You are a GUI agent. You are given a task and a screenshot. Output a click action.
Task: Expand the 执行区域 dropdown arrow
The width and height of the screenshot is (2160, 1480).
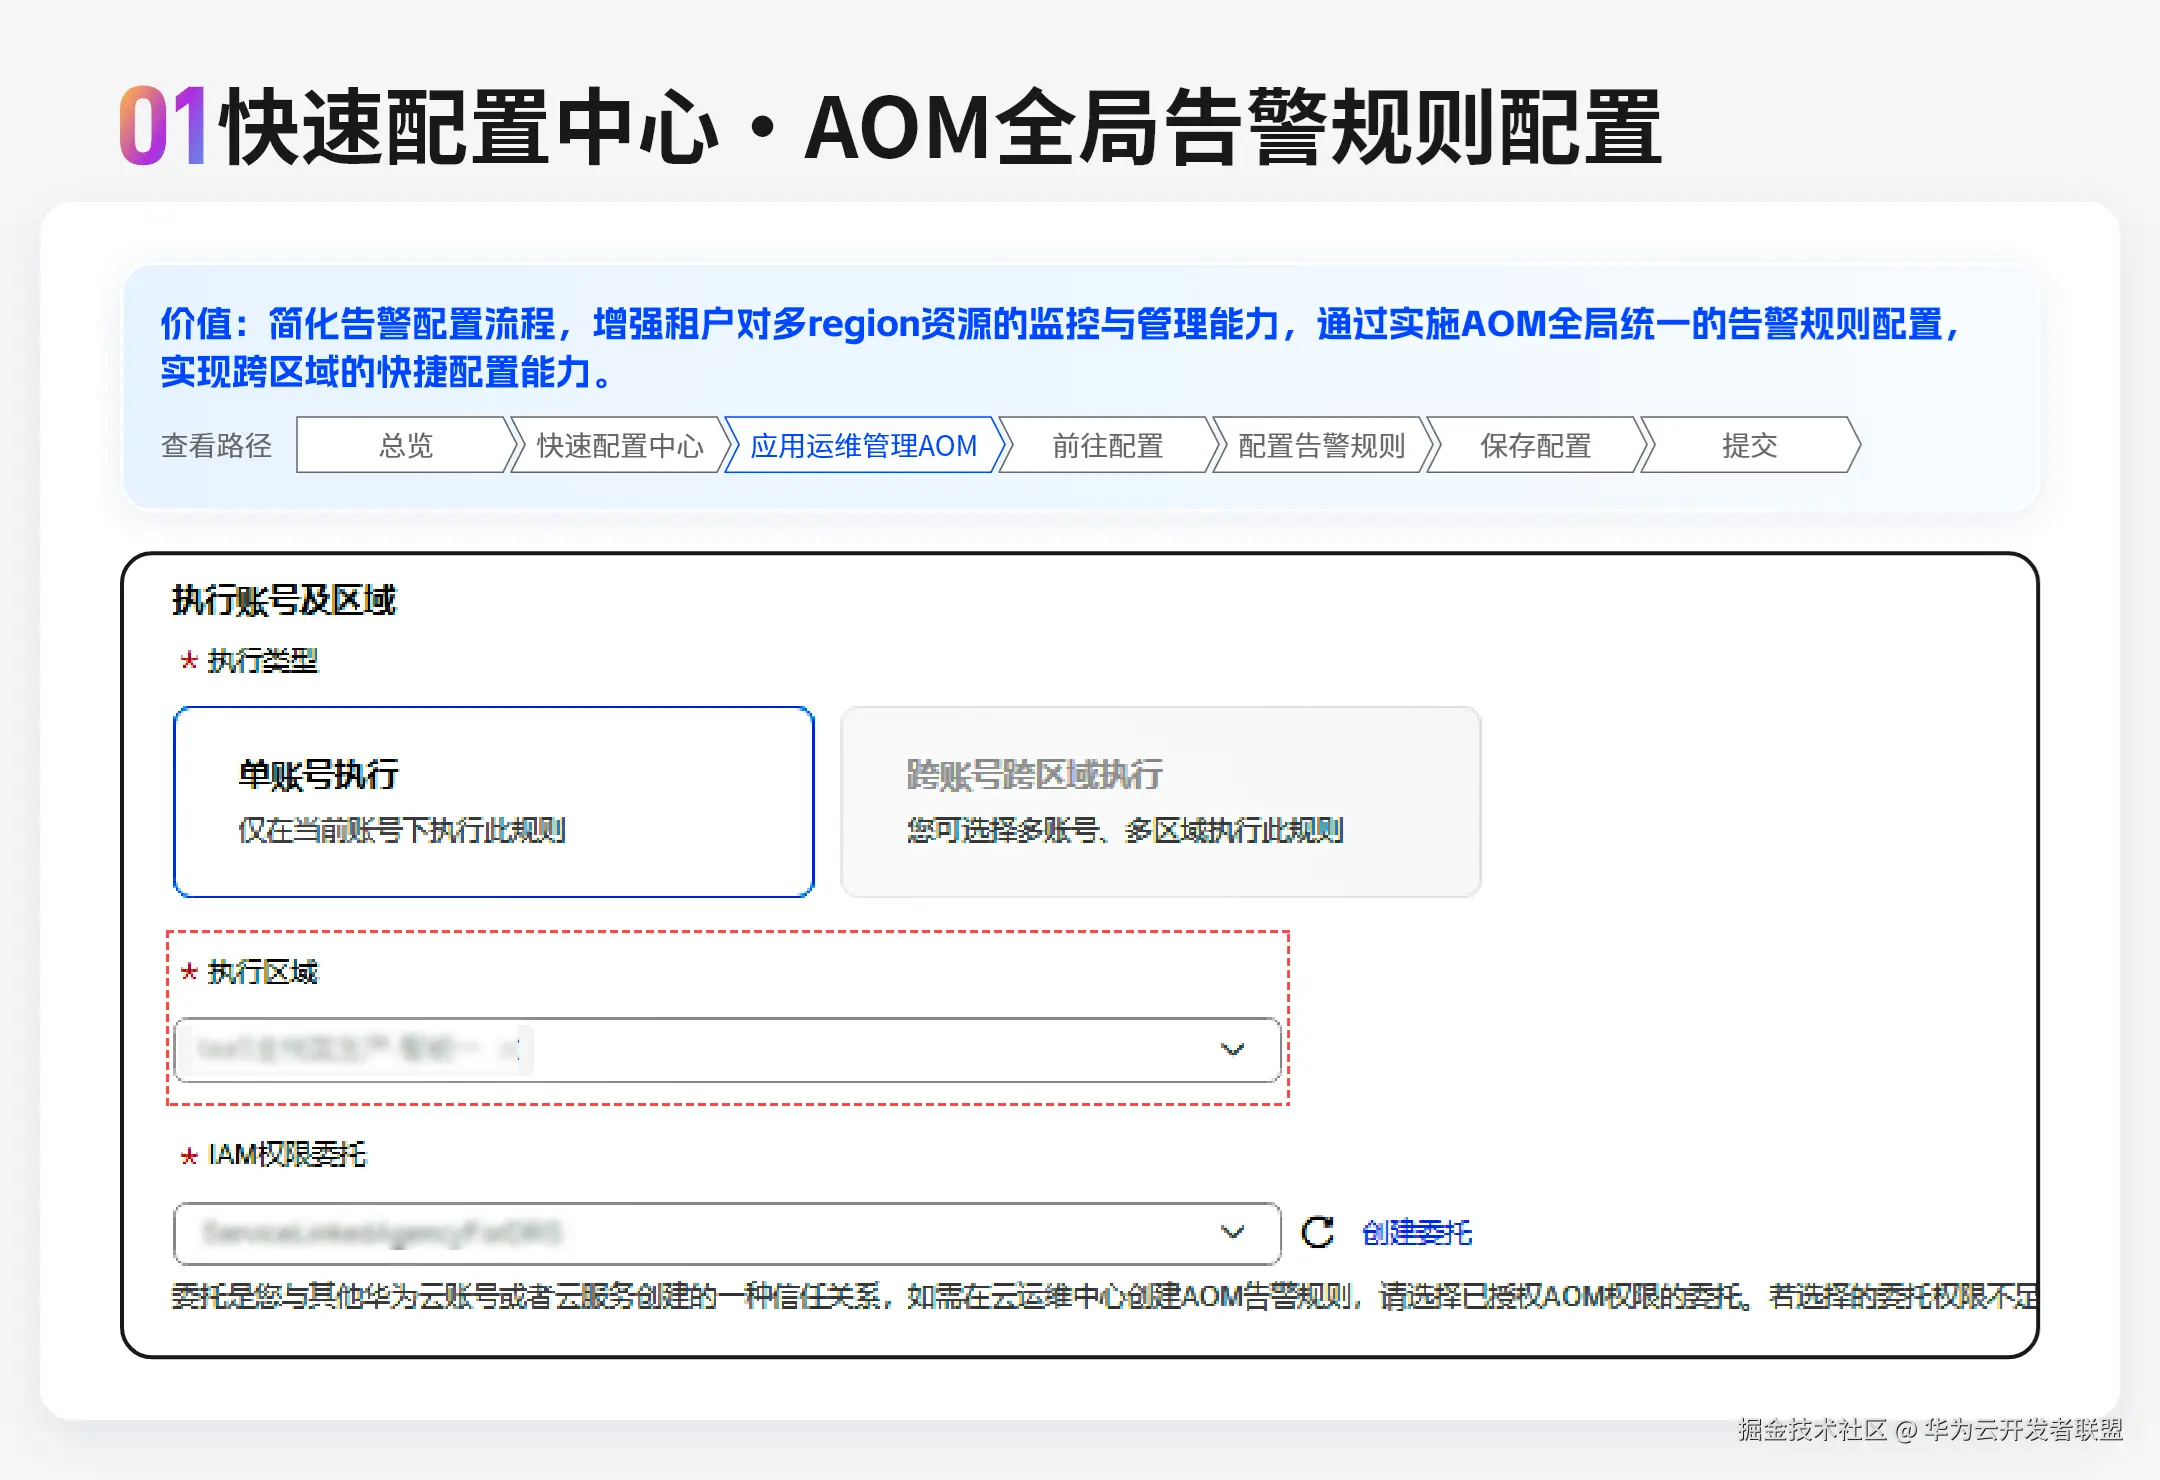click(1232, 1049)
